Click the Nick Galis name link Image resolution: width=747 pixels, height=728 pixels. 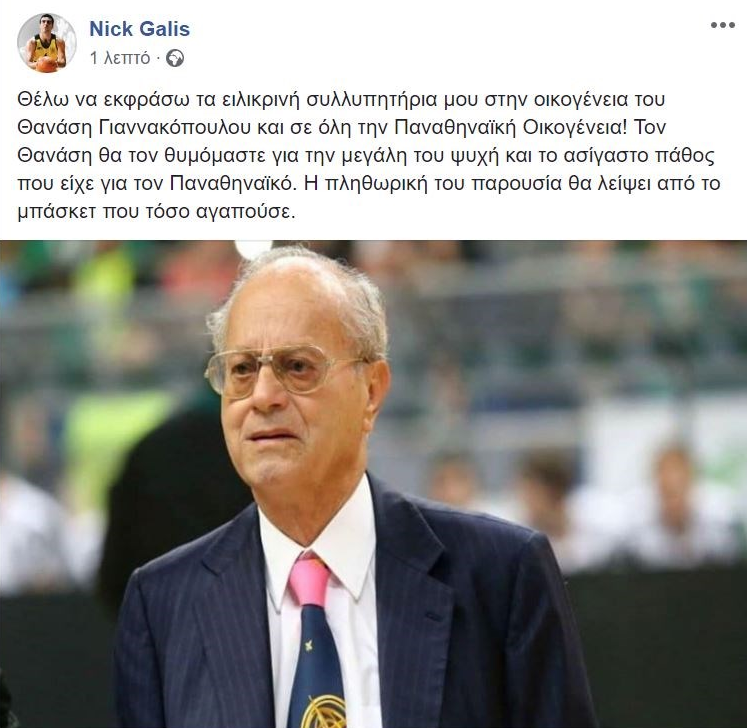[x=140, y=29]
